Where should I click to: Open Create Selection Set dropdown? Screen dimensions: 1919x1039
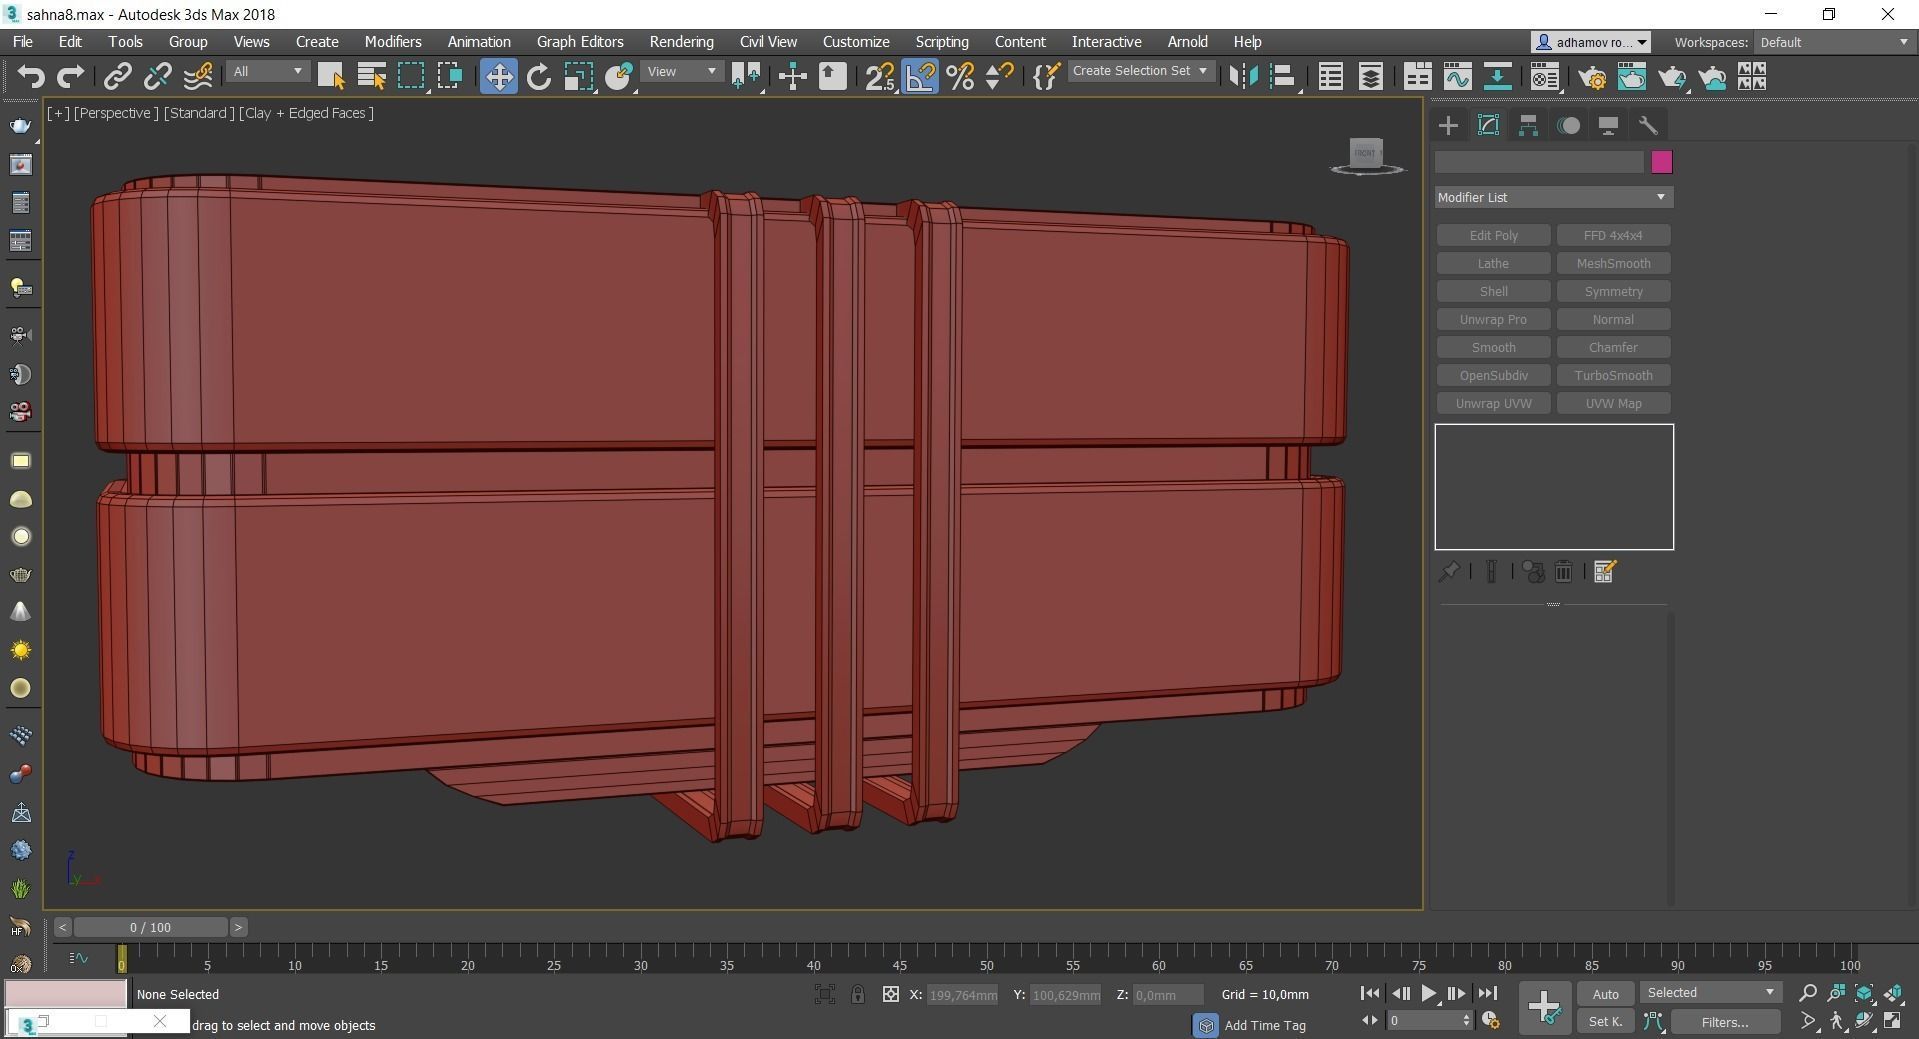click(1141, 71)
